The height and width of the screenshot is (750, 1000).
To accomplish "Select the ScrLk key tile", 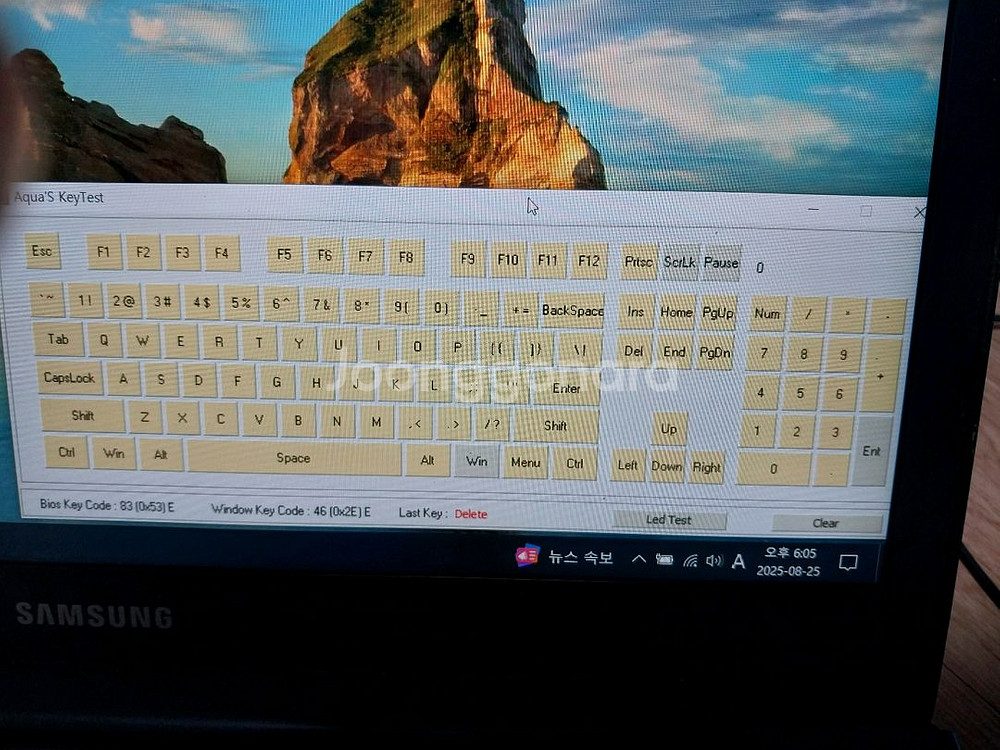I will coord(680,262).
